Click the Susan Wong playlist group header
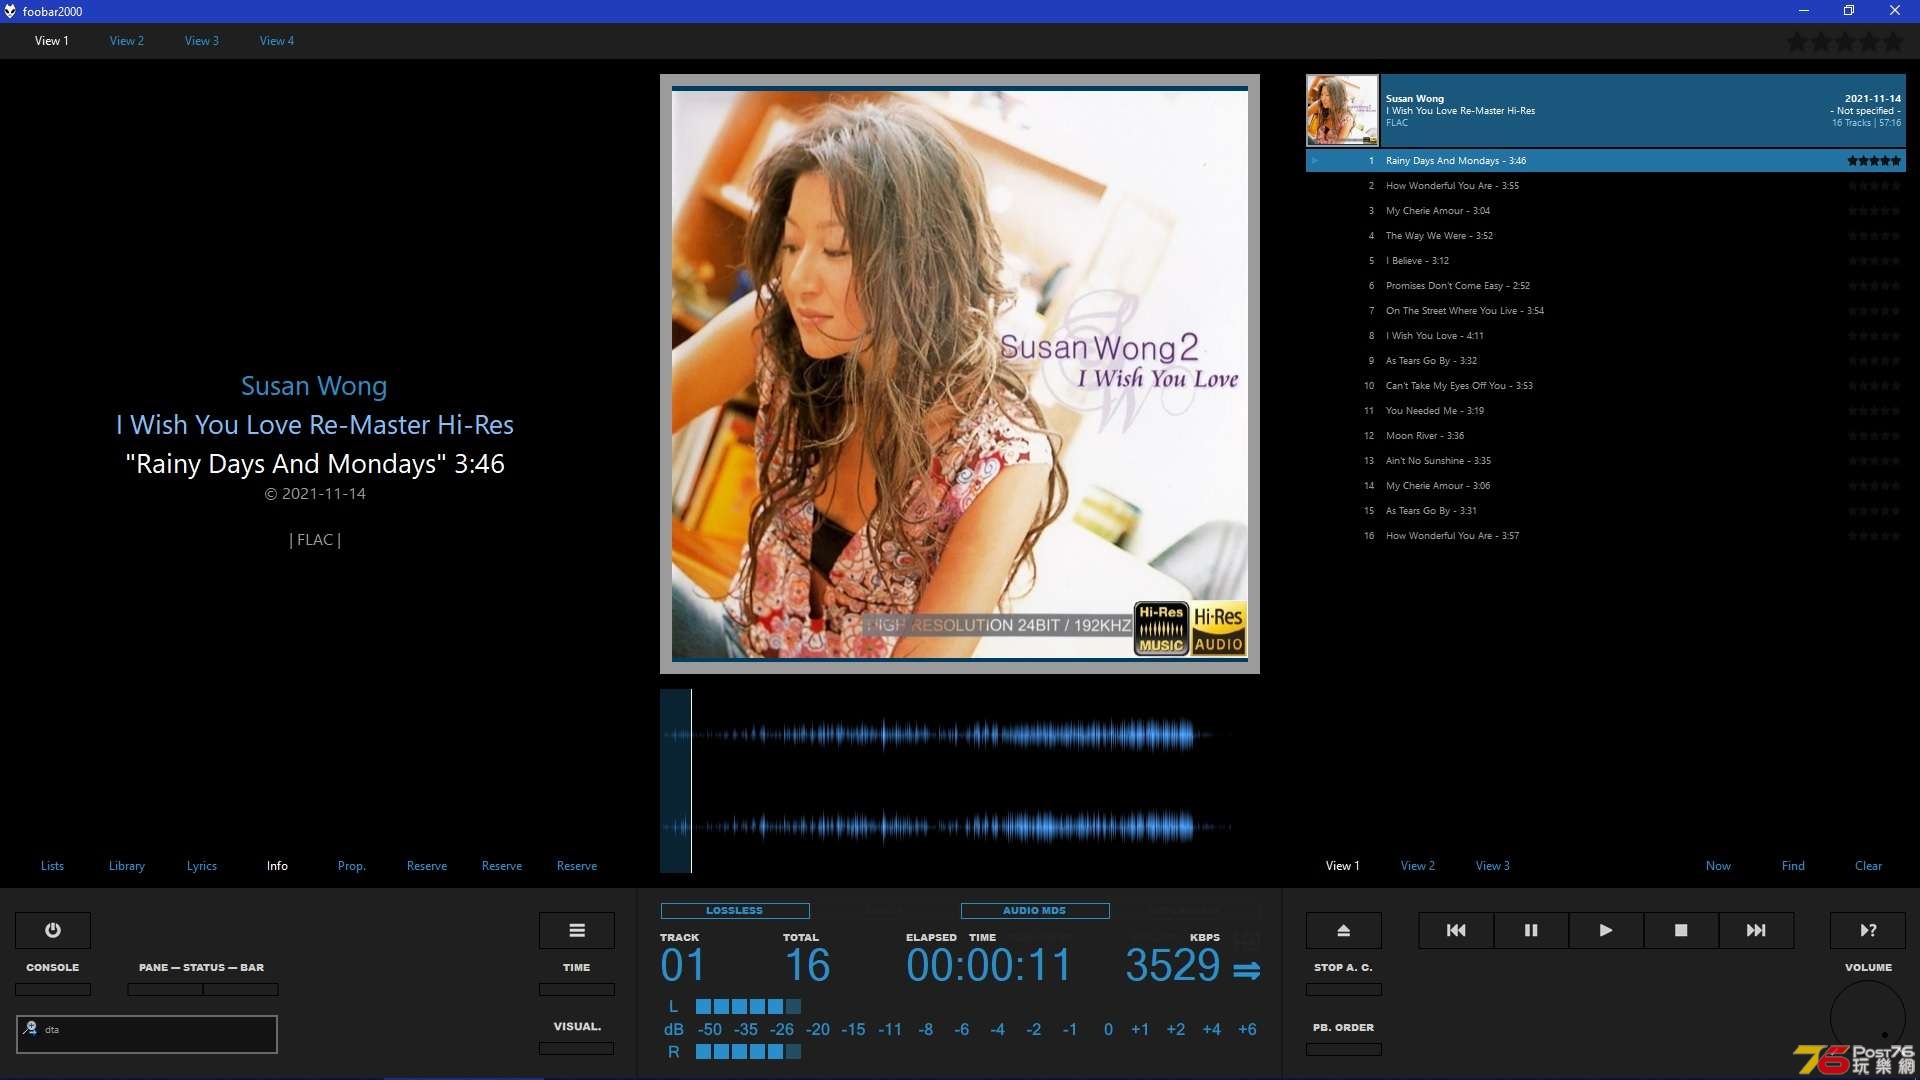 pos(1605,110)
